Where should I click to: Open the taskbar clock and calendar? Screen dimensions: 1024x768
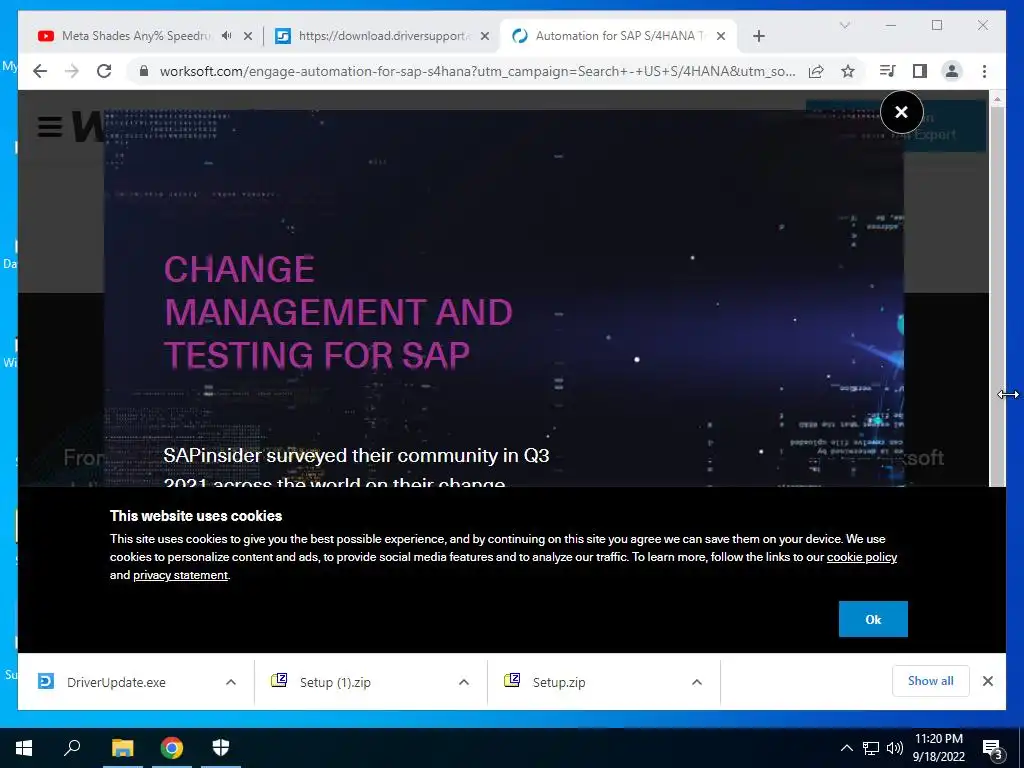[938, 748]
